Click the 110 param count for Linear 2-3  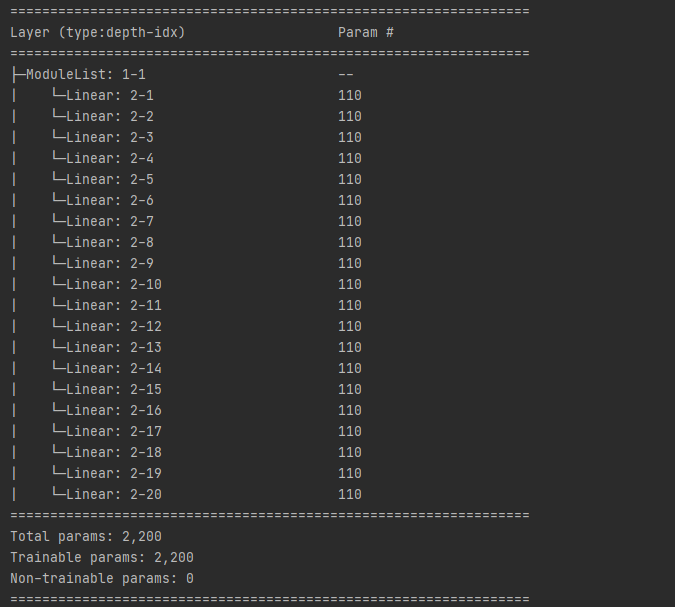[350, 137]
